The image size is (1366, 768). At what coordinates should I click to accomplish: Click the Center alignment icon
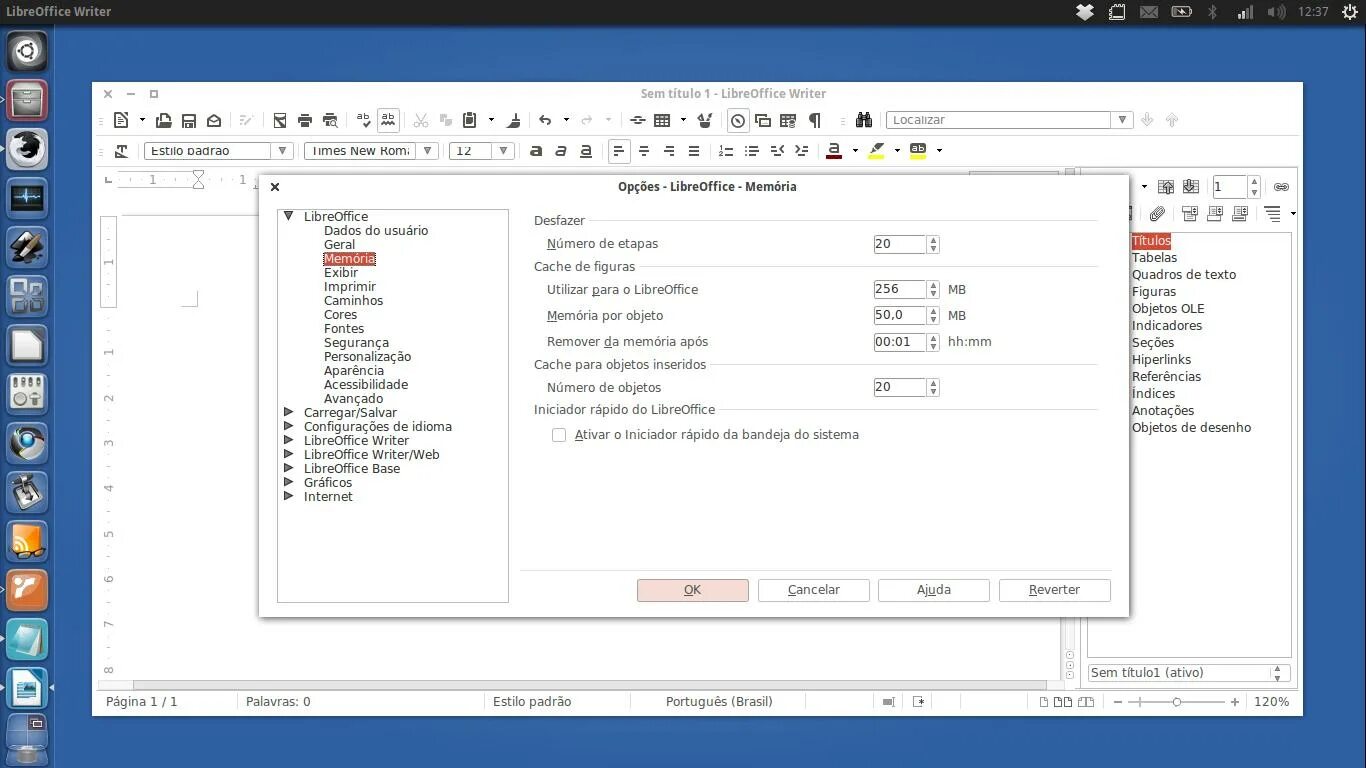click(644, 151)
